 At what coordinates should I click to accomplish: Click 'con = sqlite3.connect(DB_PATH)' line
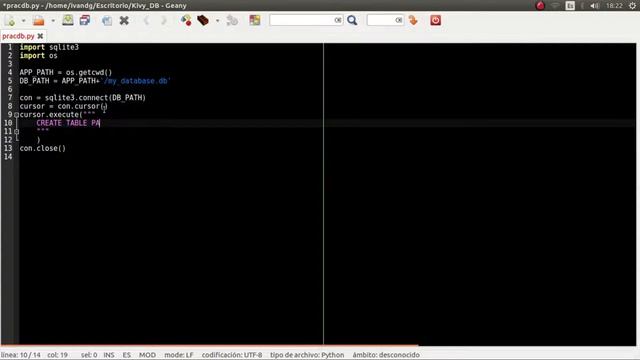click(82, 98)
